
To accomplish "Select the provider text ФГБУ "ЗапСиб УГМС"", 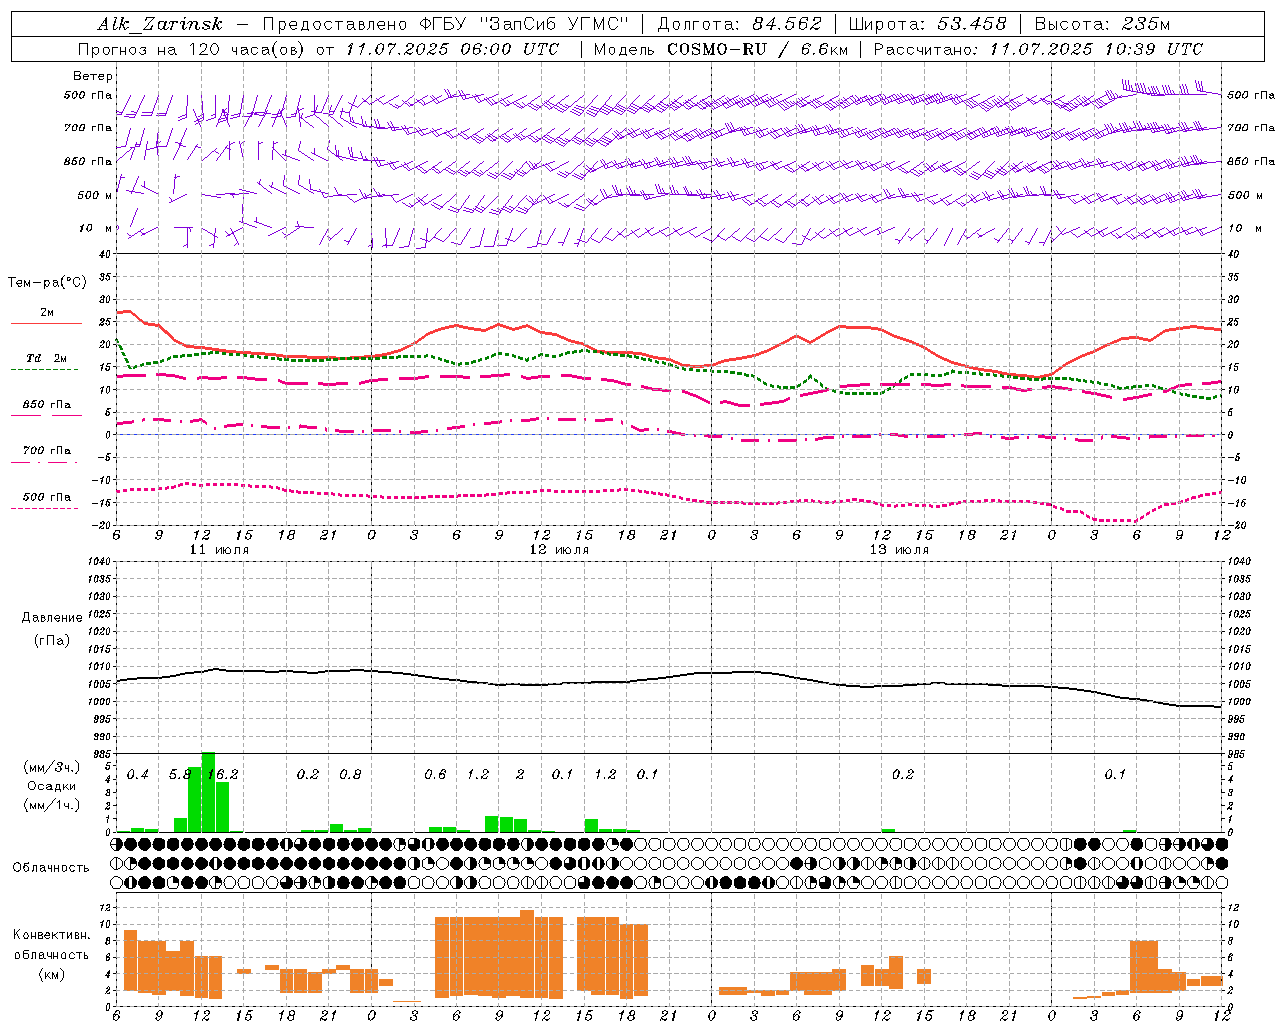I will 526,24.
